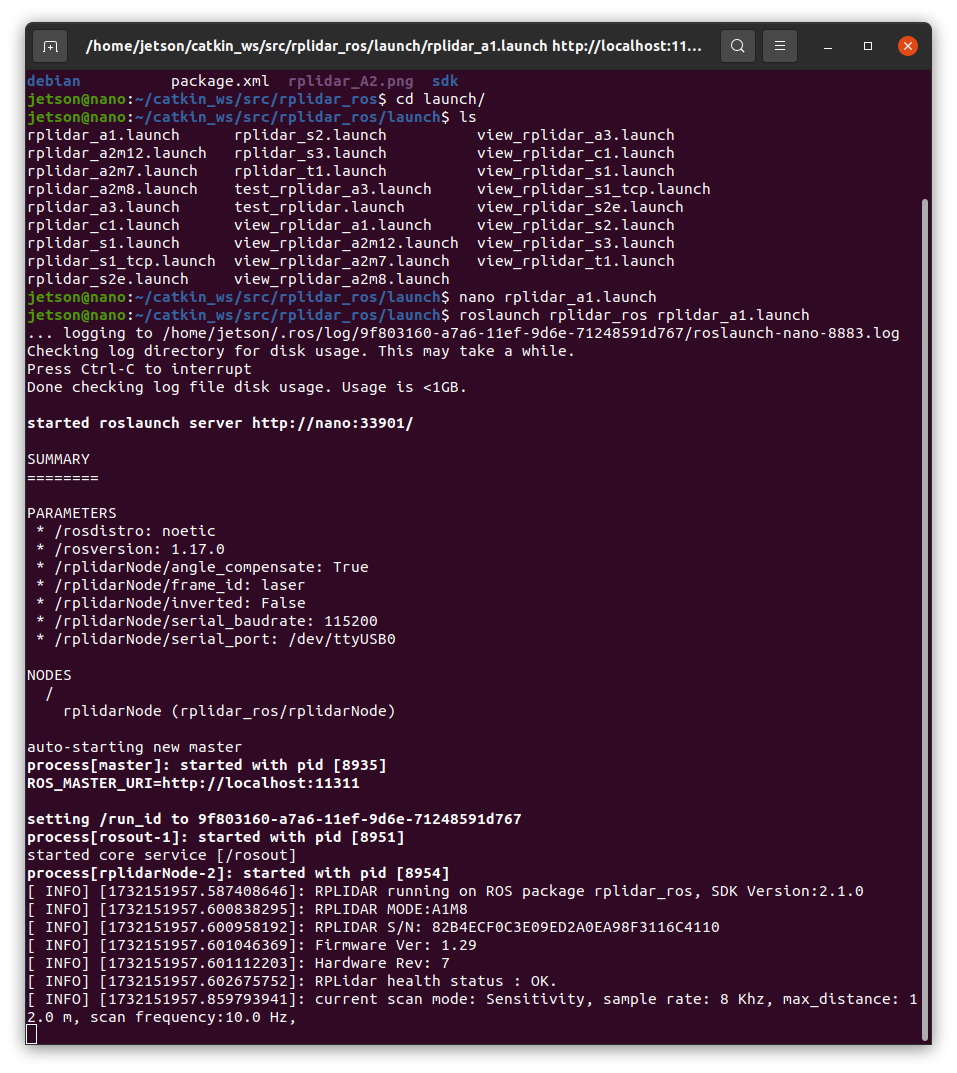The image size is (957, 1073).
Task: Minimize the terminal window
Action: tap(828, 46)
